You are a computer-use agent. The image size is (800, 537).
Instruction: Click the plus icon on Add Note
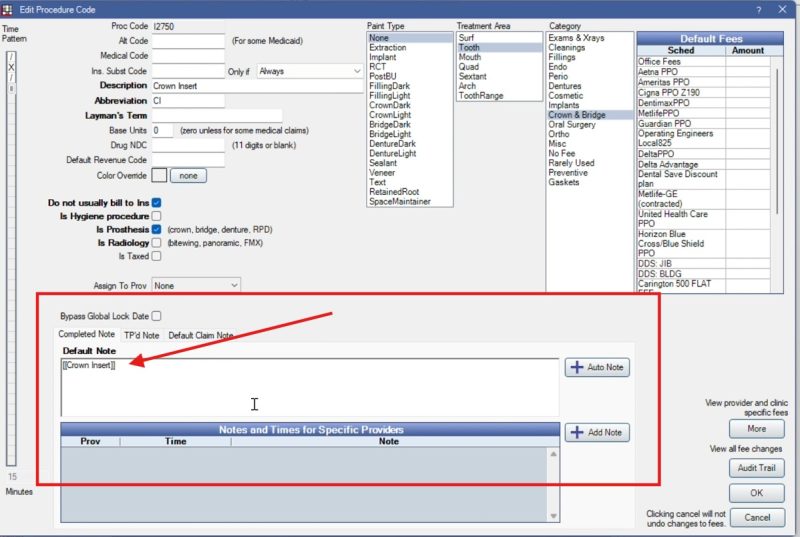577,432
